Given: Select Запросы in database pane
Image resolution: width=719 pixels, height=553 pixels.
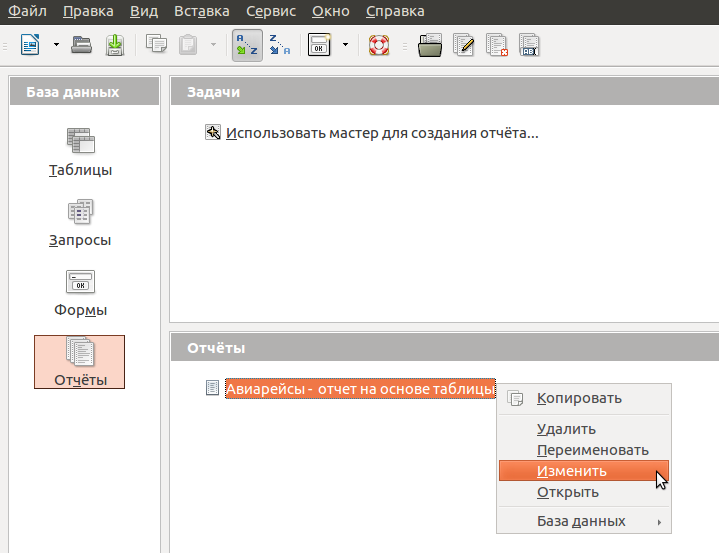Looking at the screenshot, I should pos(80,223).
